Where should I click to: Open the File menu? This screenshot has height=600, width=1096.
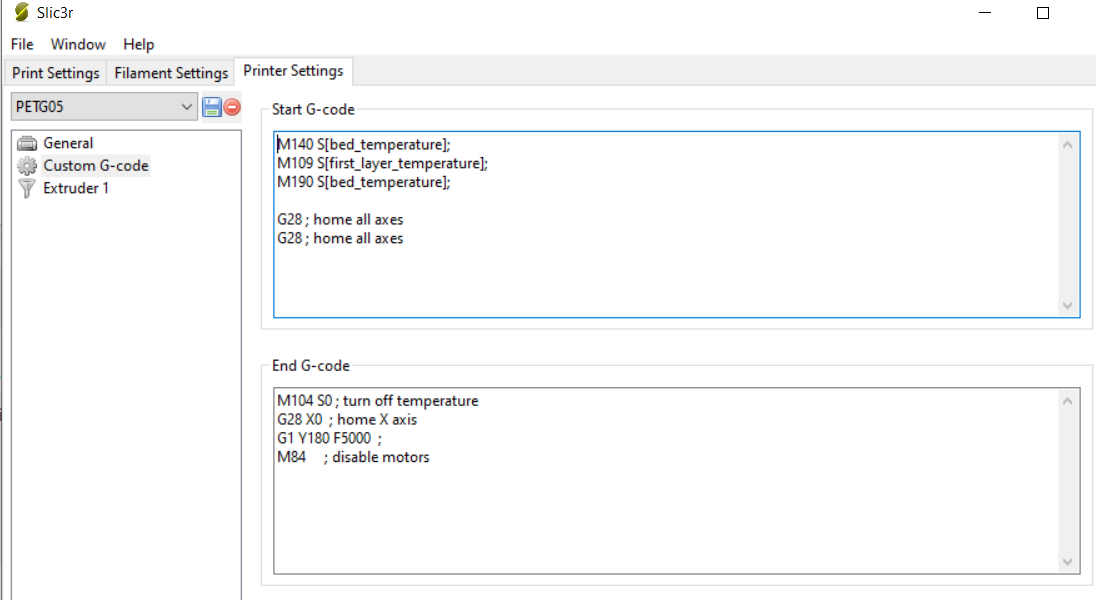[x=22, y=44]
